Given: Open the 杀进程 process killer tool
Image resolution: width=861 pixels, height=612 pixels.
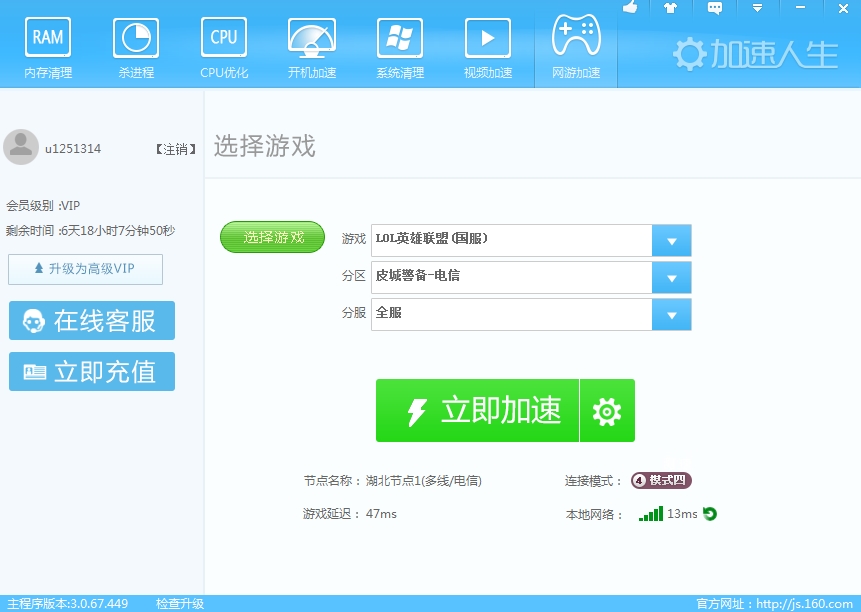Looking at the screenshot, I should (x=135, y=45).
